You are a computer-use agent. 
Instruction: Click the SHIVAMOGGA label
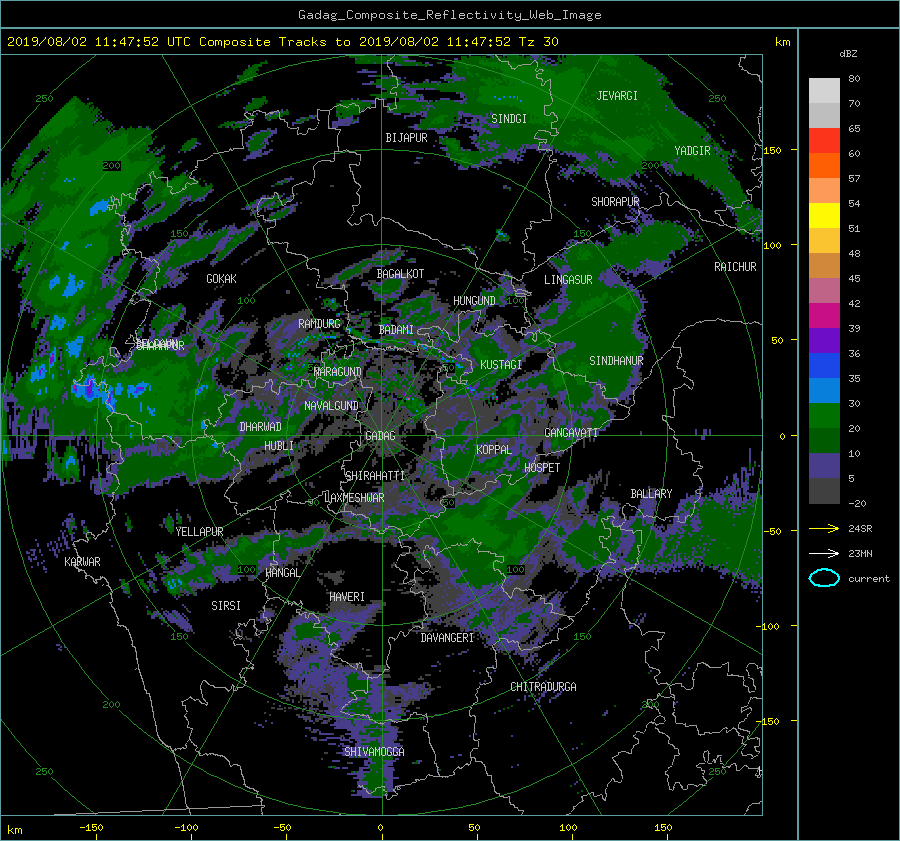(374, 752)
